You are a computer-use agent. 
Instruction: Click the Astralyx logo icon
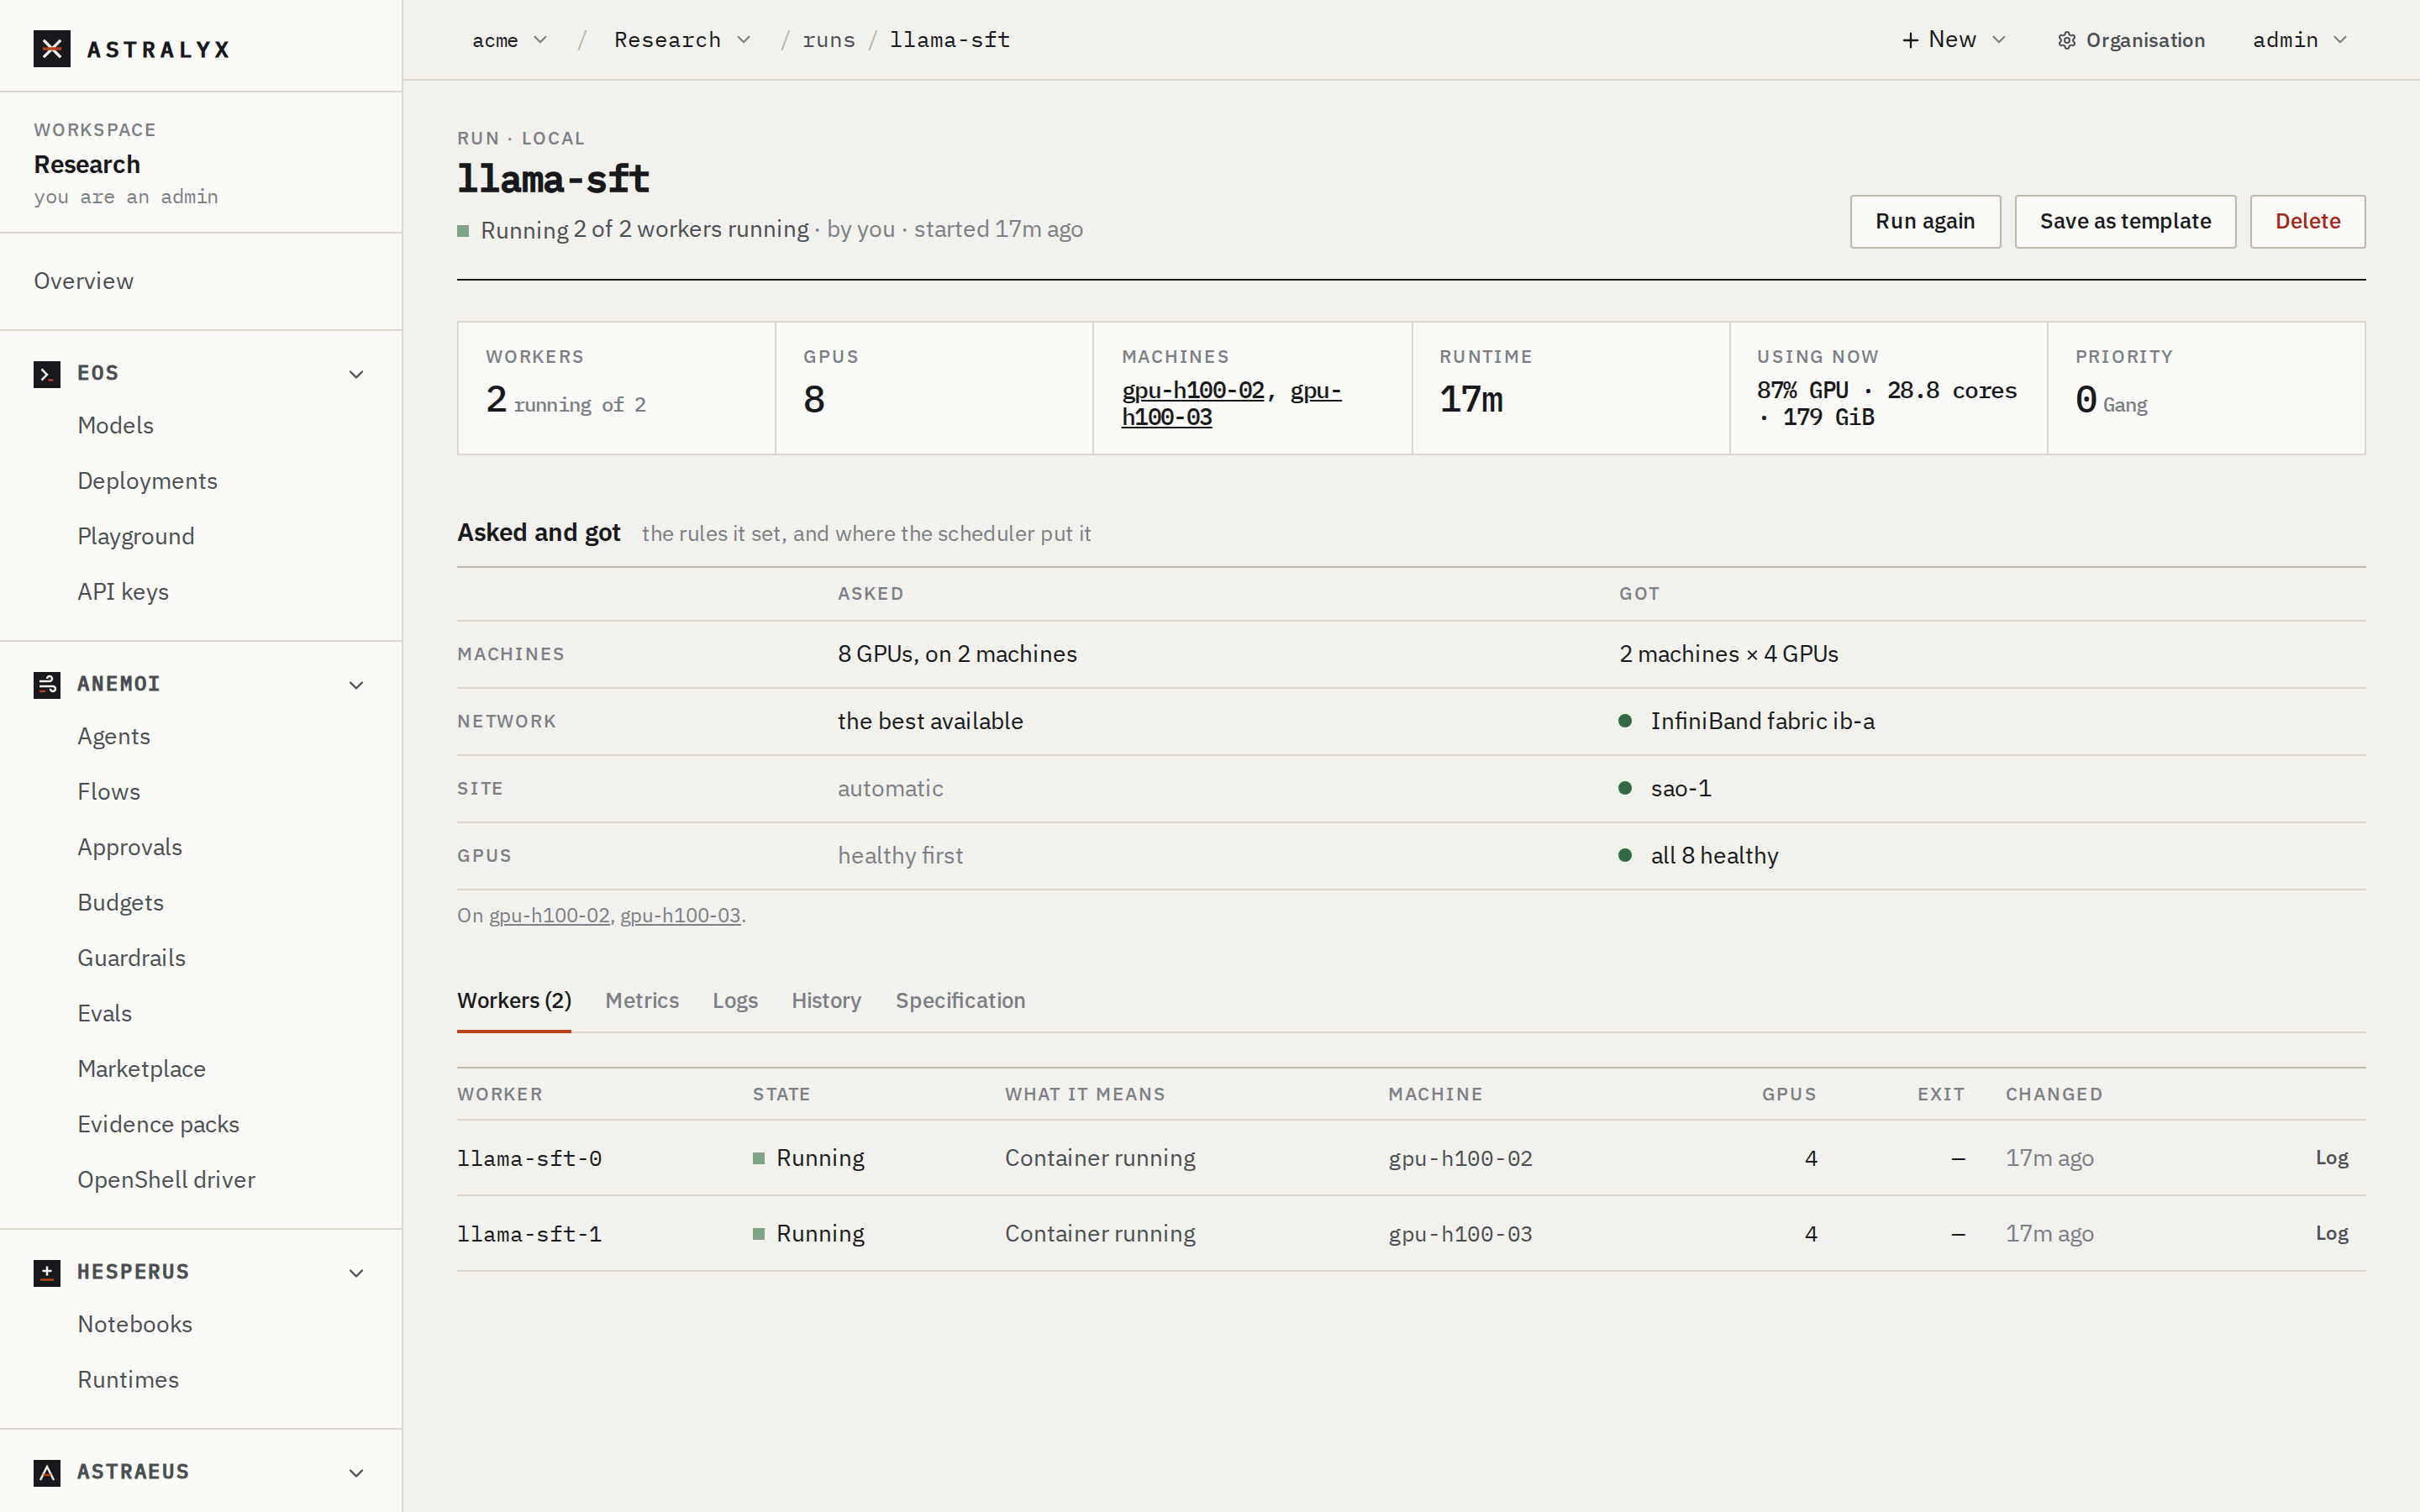(x=52, y=49)
